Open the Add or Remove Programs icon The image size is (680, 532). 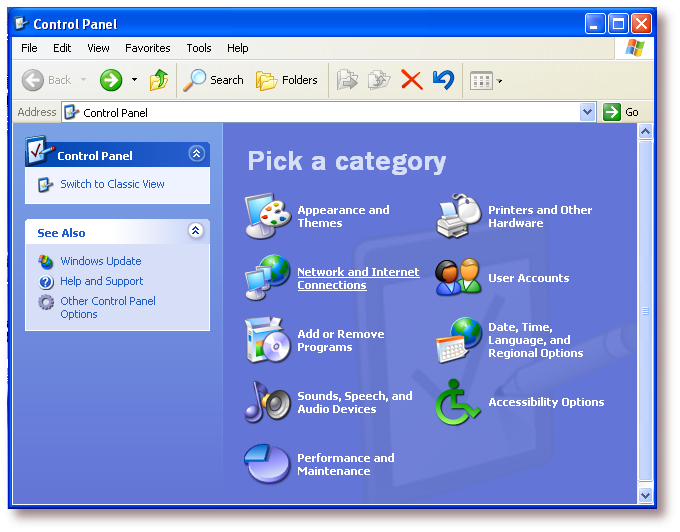tap(267, 340)
